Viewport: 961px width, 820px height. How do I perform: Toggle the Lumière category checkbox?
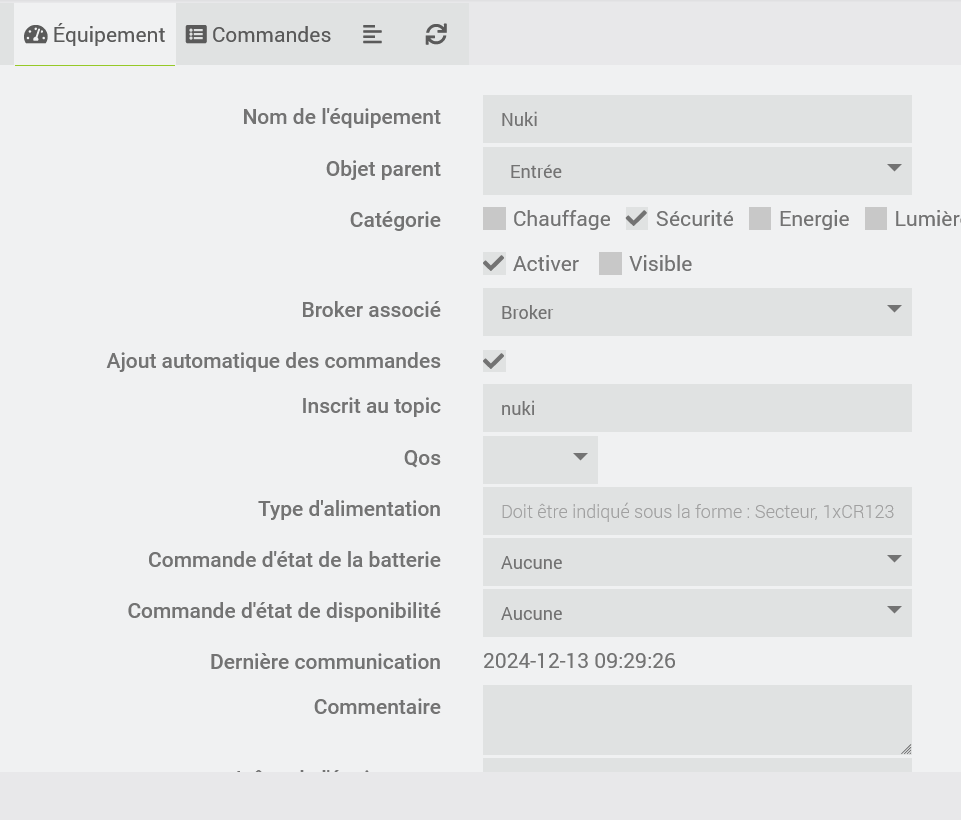tap(876, 219)
